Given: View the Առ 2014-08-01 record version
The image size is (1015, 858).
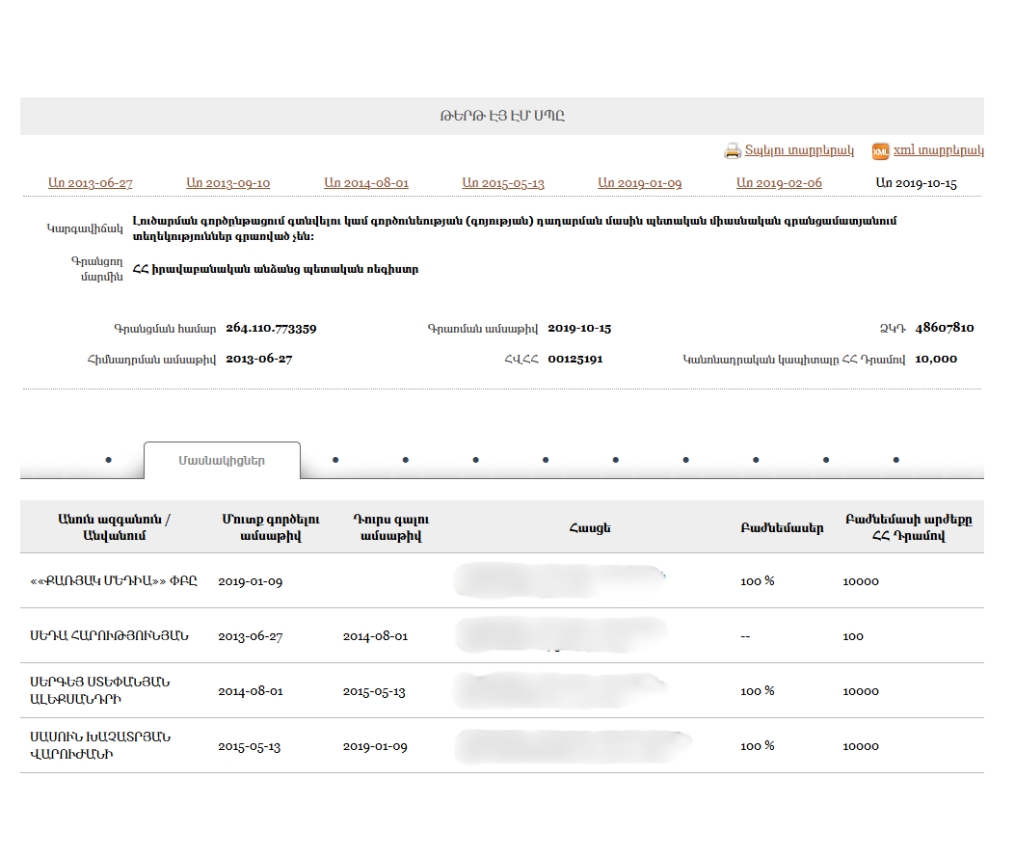Looking at the screenshot, I should pyautogui.click(x=366, y=183).
